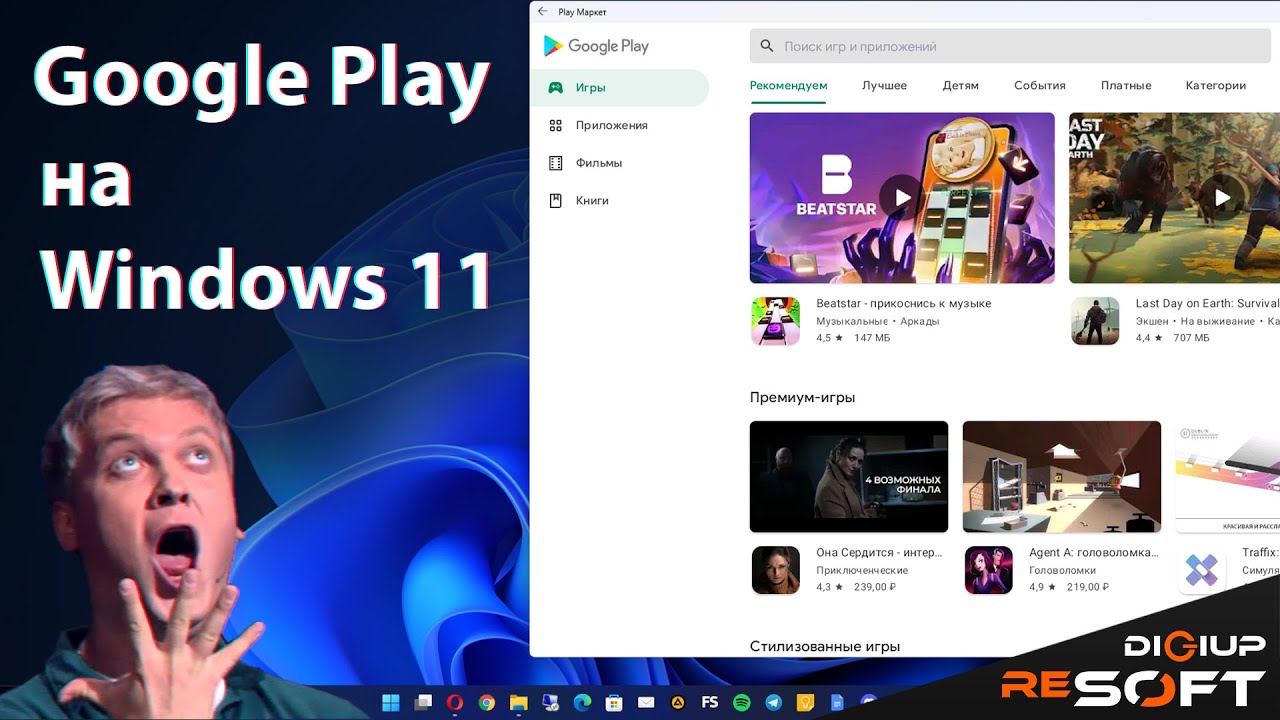
Task: Open the Mail app in the taskbar
Action: pyautogui.click(x=646, y=703)
